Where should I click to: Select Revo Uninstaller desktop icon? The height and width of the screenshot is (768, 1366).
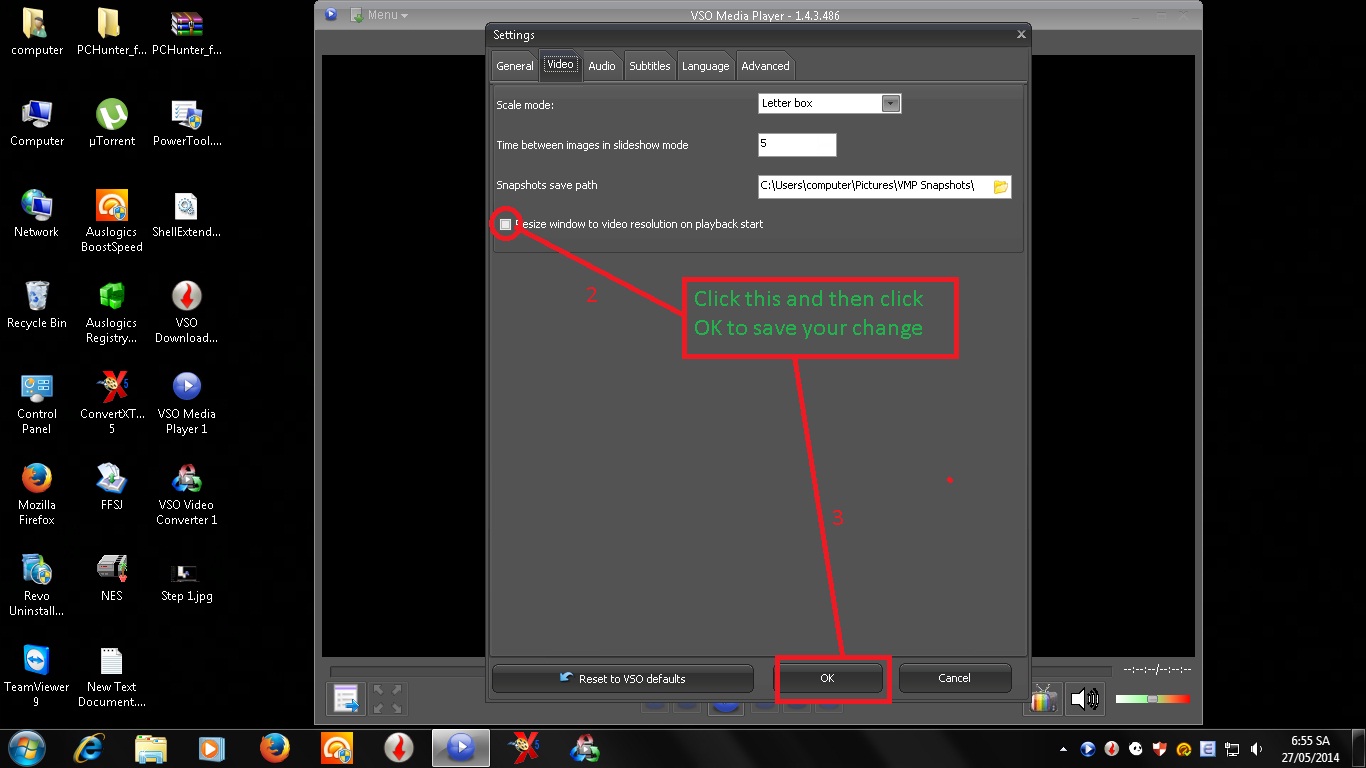[x=37, y=585]
